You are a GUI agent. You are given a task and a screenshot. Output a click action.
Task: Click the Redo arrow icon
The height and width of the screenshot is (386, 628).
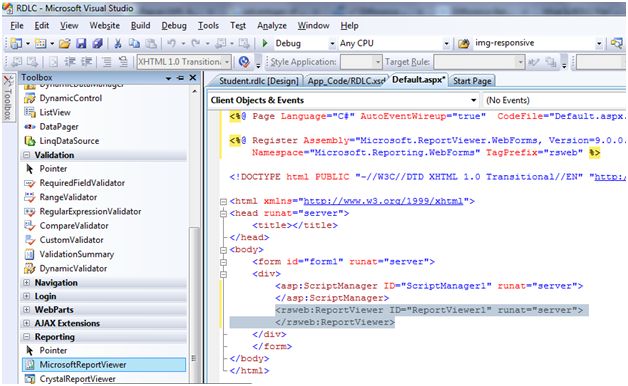pyautogui.click(x=195, y=43)
